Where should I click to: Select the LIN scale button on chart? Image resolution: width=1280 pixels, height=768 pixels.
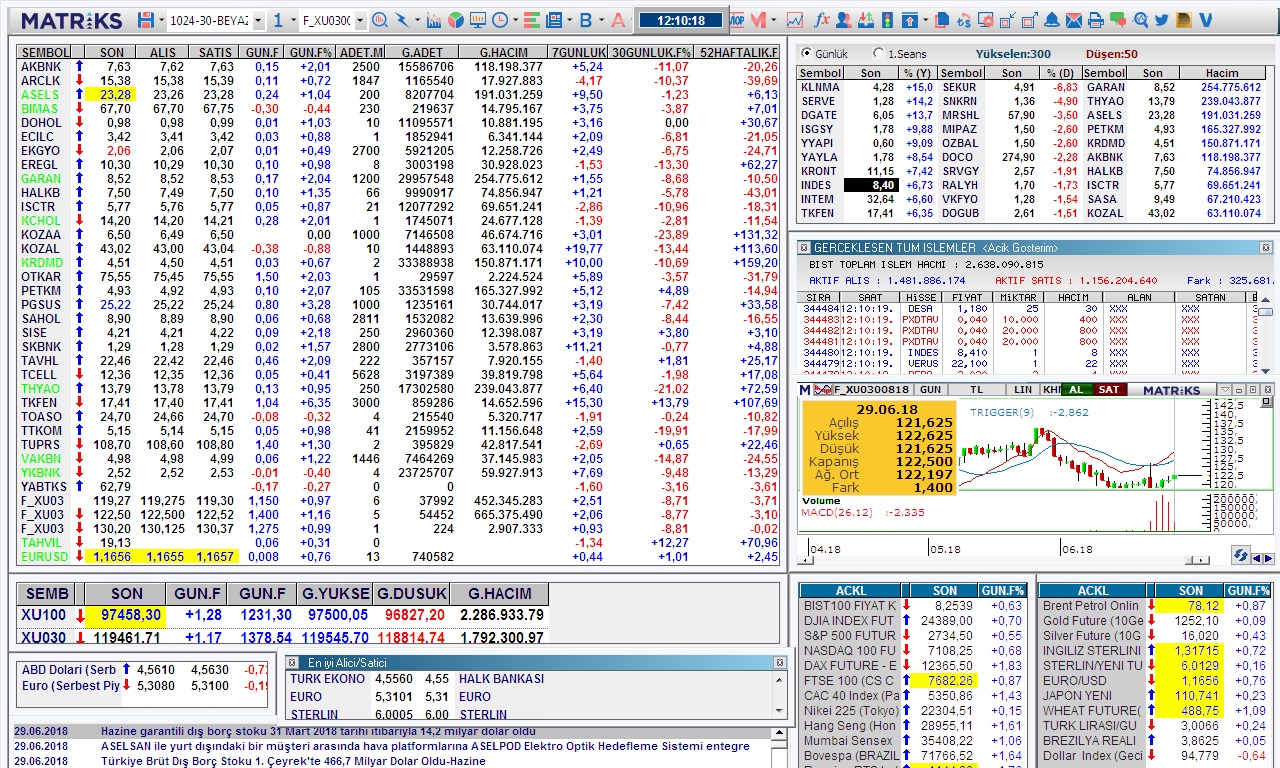coord(1022,389)
